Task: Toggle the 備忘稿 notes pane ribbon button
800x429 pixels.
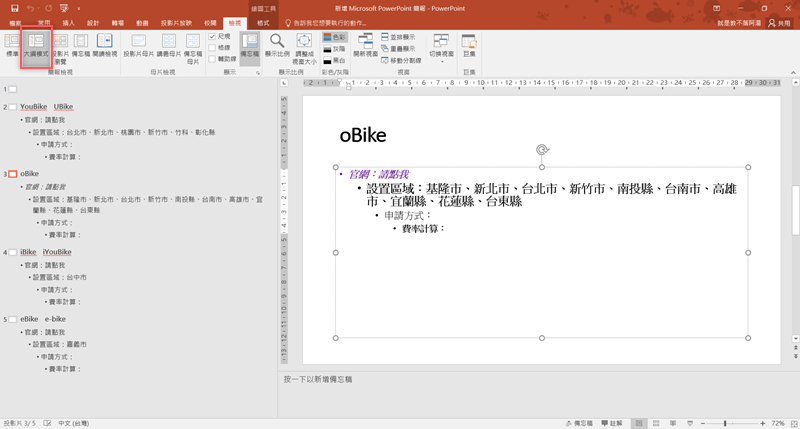Action: point(250,46)
